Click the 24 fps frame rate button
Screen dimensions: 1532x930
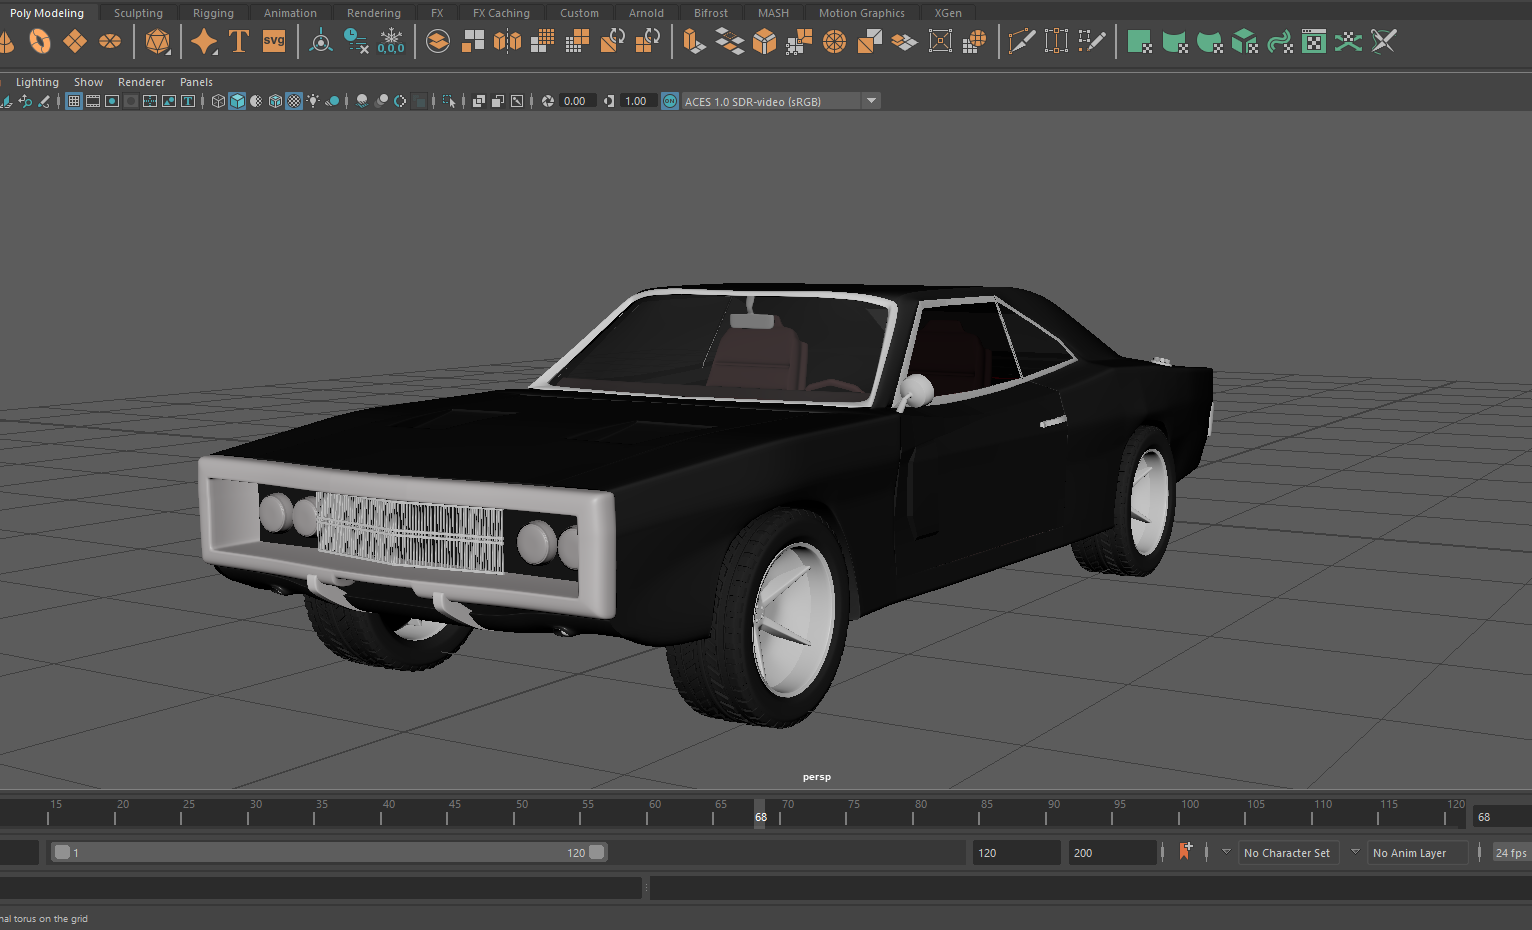[1510, 853]
